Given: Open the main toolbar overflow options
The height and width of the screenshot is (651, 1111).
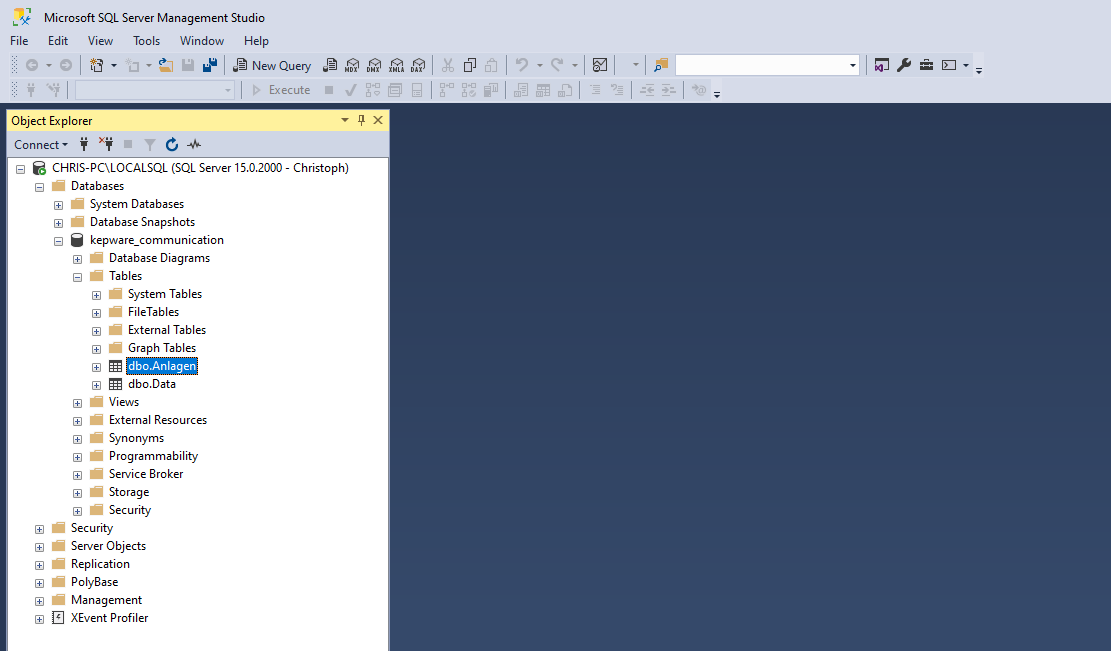Looking at the screenshot, I should 979,69.
